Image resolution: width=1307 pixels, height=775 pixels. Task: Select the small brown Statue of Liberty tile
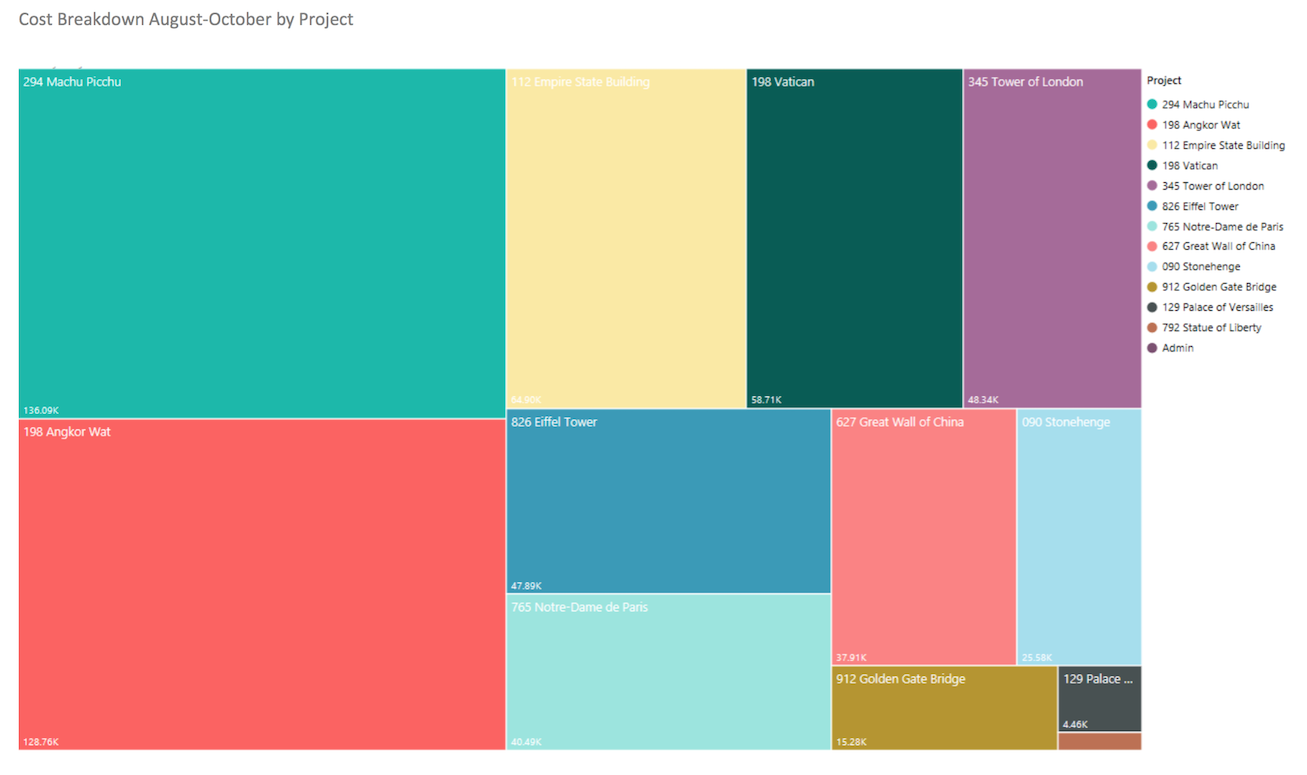pyautogui.click(x=1100, y=741)
